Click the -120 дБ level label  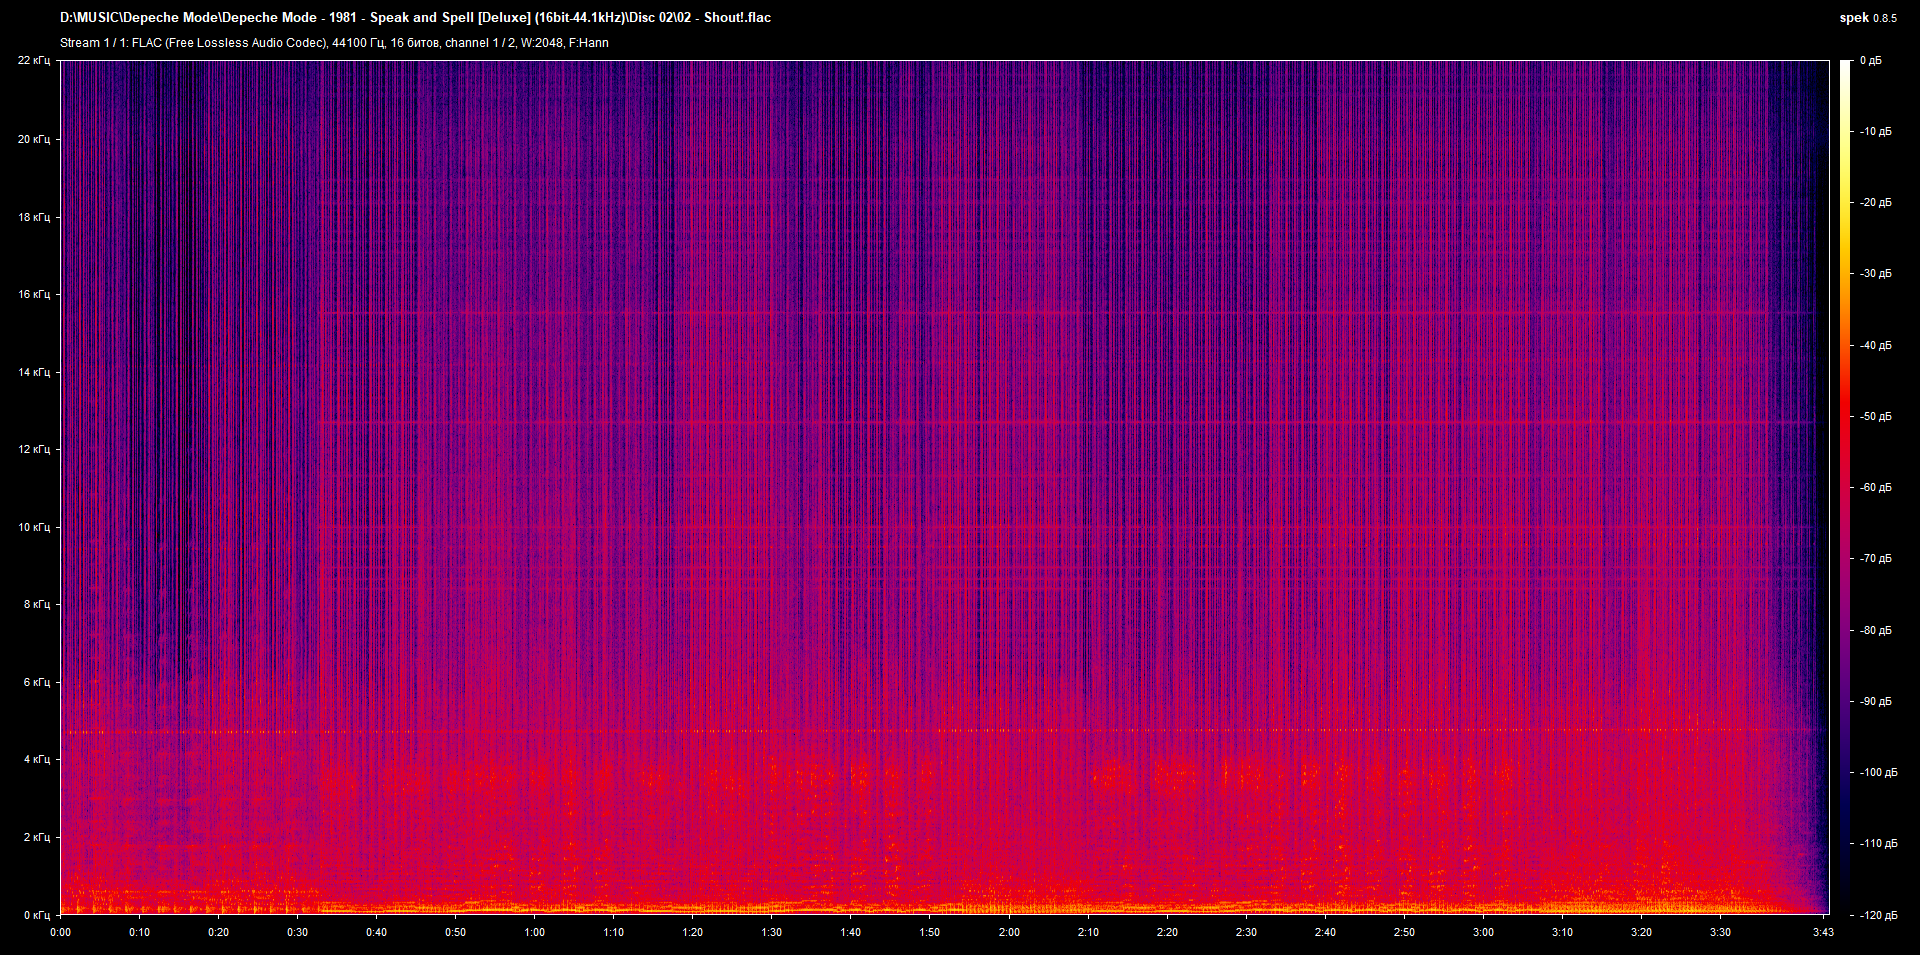click(x=1877, y=915)
